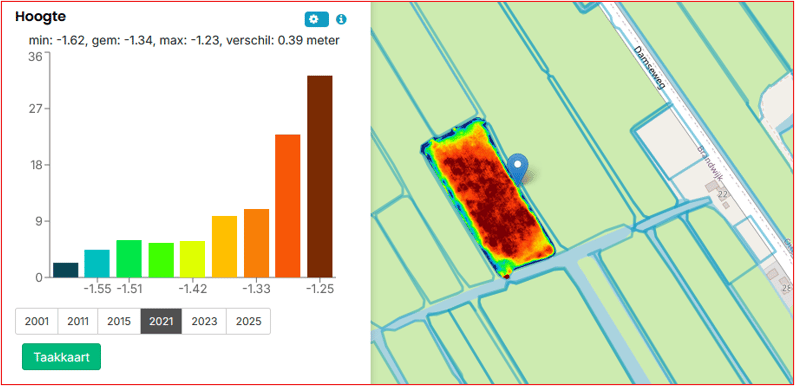Screen dimensions: 795x386
Task: Click the -1.33 x-axis label
Action: (x=257, y=289)
